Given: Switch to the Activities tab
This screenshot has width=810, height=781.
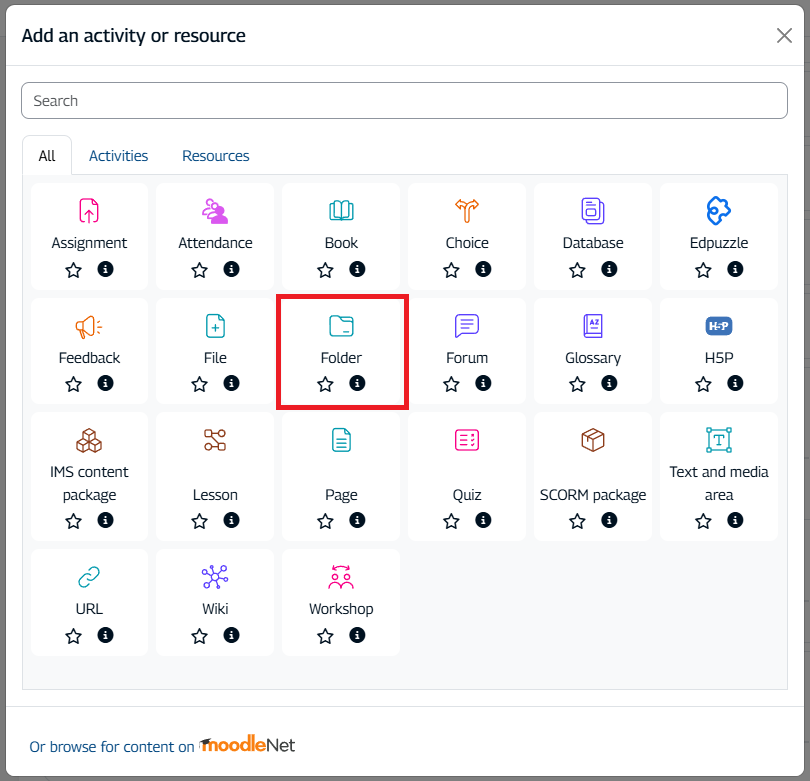Looking at the screenshot, I should (118, 156).
